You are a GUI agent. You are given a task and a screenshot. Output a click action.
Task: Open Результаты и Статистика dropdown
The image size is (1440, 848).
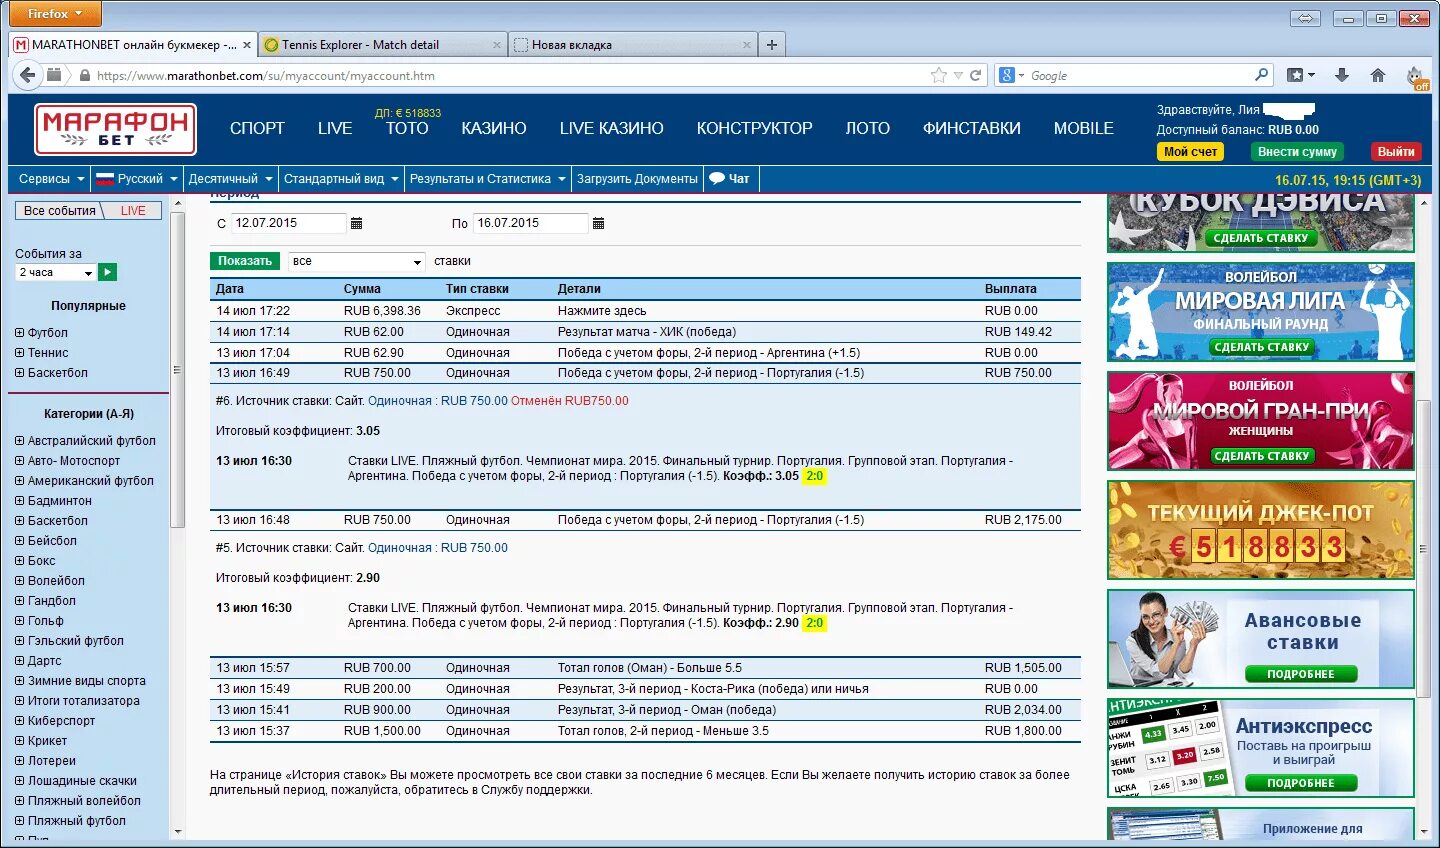(x=488, y=179)
